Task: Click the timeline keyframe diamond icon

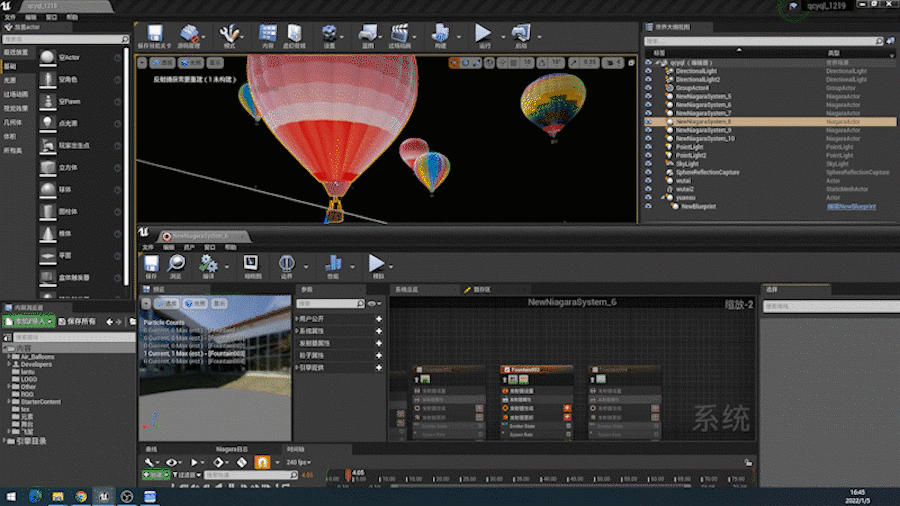Action: [218, 462]
